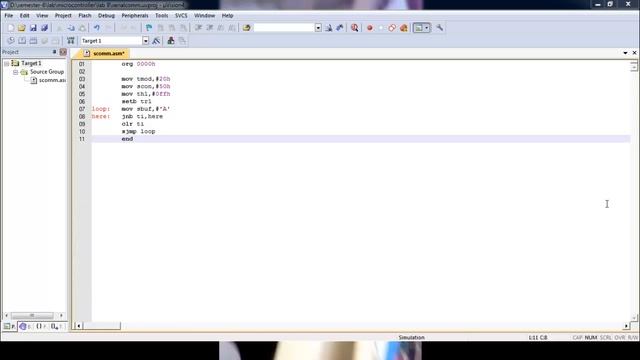Click editor scroll right arrow
The width and height of the screenshot is (640, 360).
point(626,326)
